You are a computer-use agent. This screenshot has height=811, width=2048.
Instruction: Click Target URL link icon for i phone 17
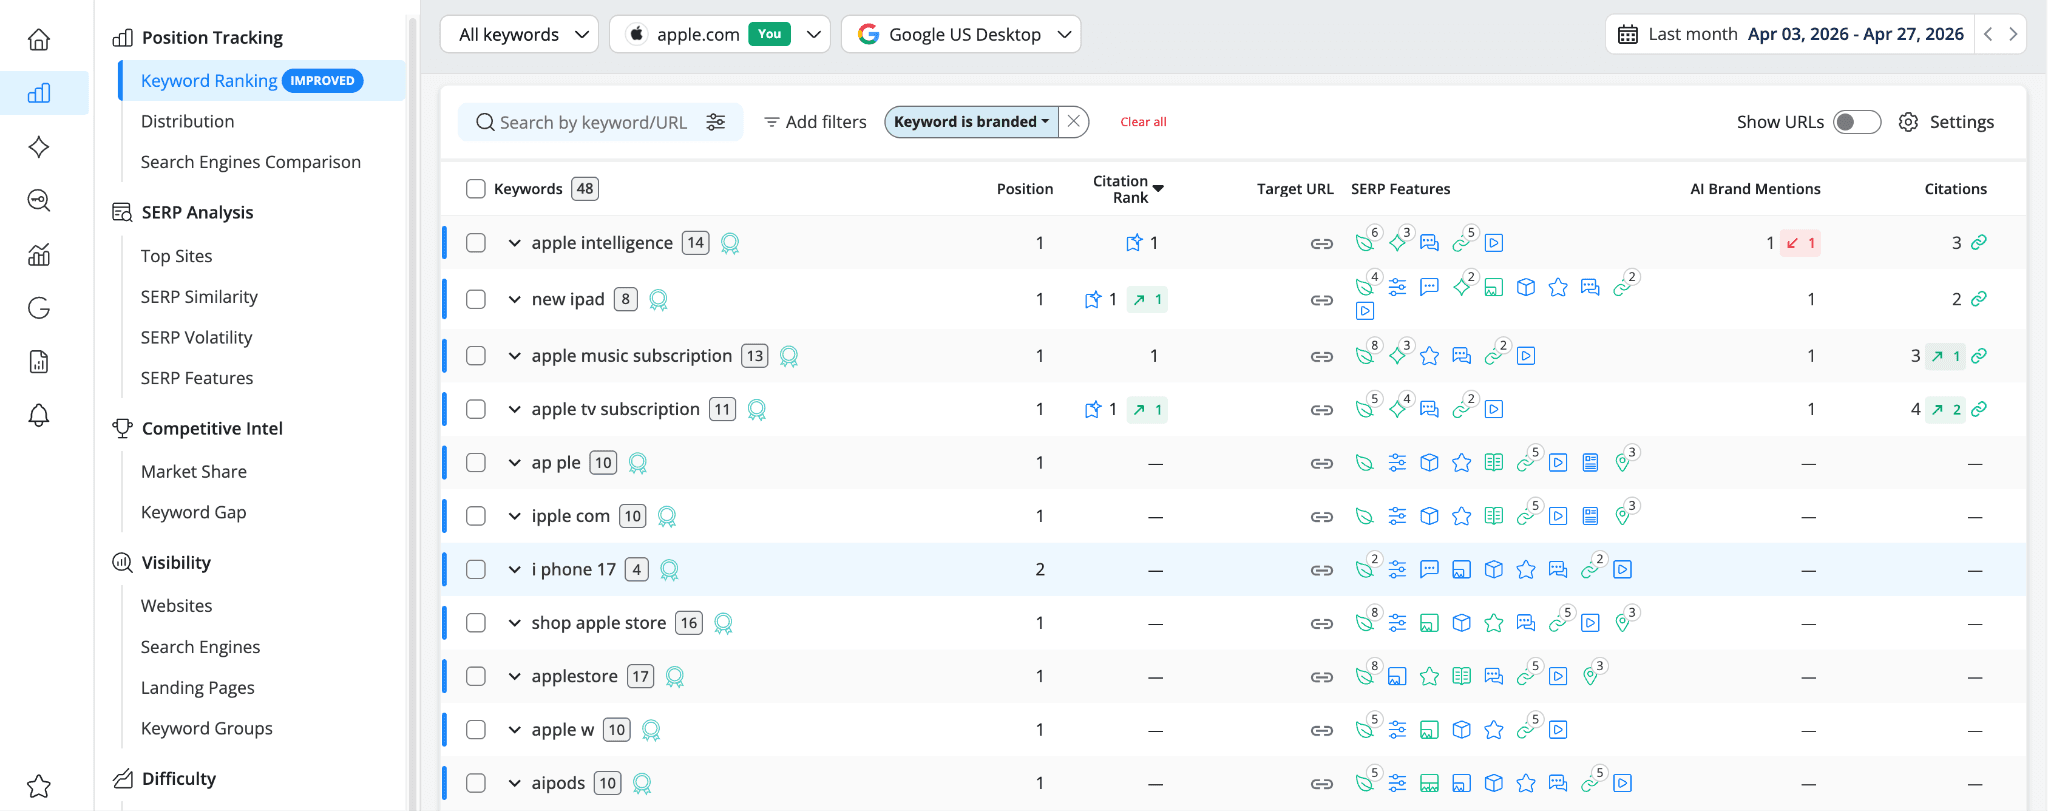pos(1322,570)
